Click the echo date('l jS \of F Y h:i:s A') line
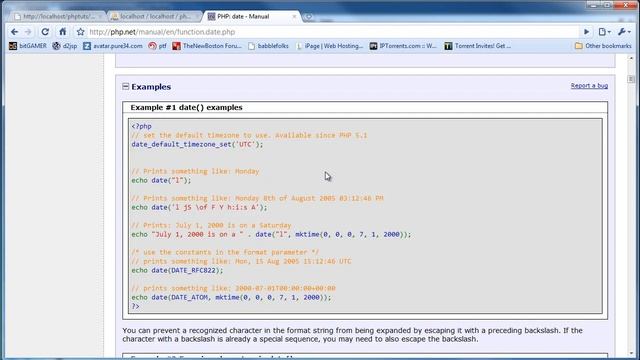 [x=199, y=207]
